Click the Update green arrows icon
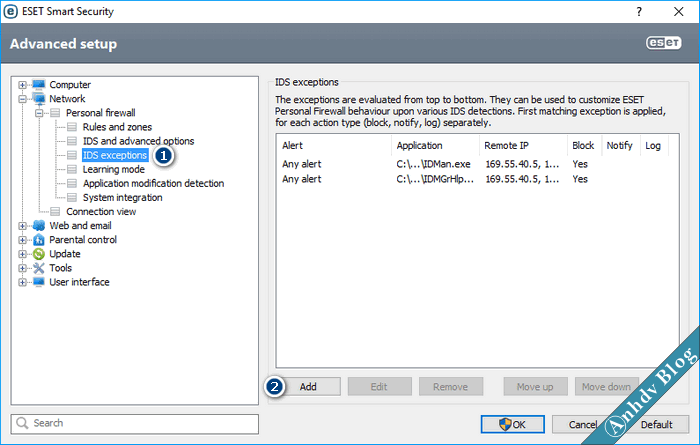 coord(39,254)
